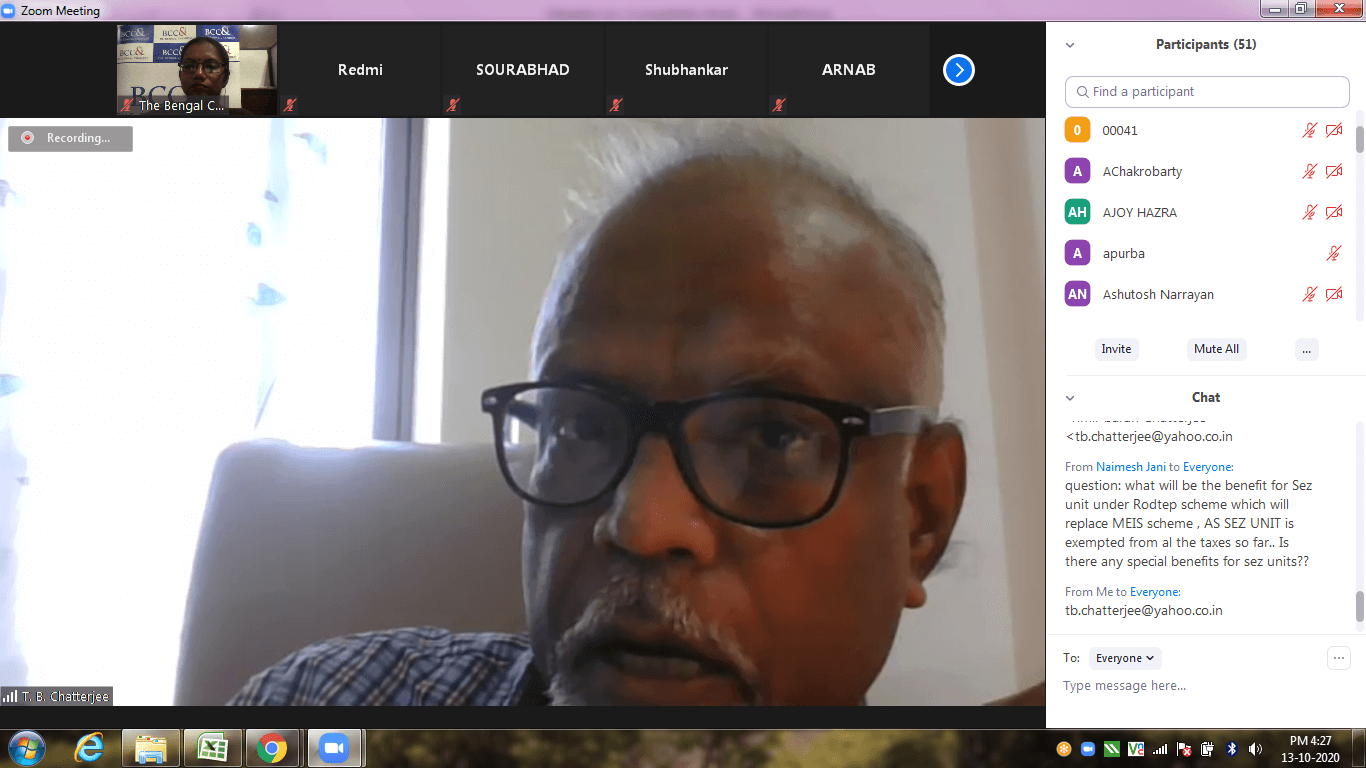Image resolution: width=1366 pixels, height=768 pixels.
Task: Click the search magnifier in Find a participant
Action: click(1082, 92)
